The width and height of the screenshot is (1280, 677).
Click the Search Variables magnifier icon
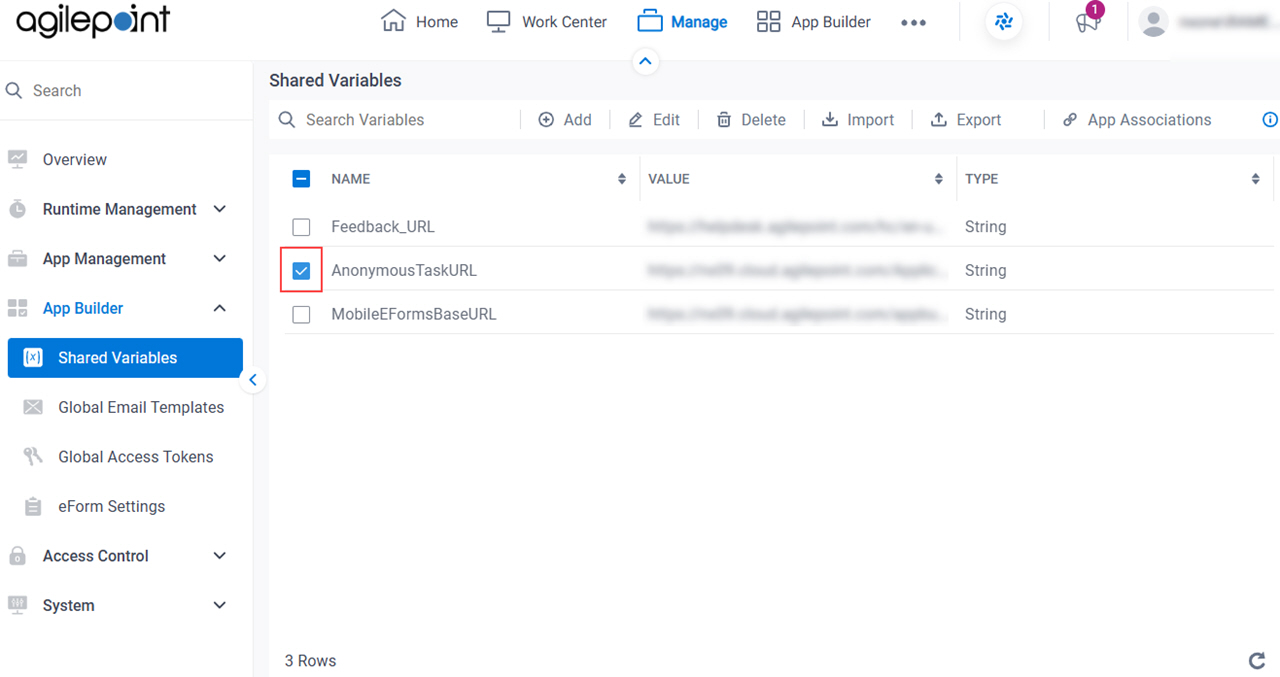point(287,120)
